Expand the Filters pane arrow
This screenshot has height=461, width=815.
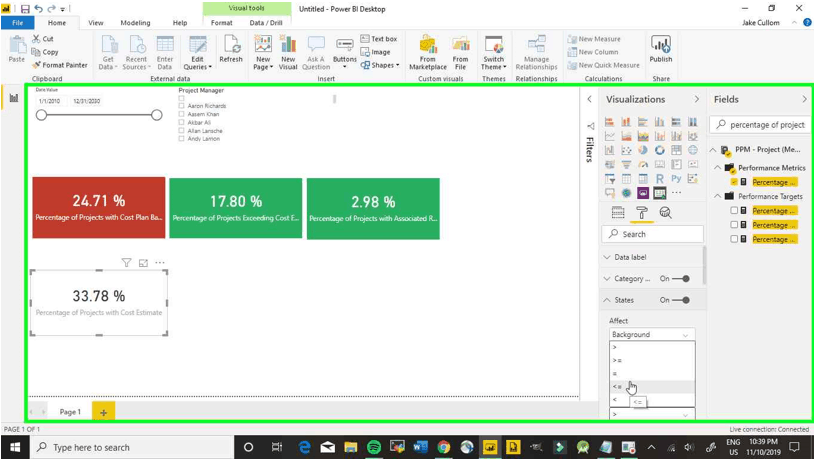589,99
